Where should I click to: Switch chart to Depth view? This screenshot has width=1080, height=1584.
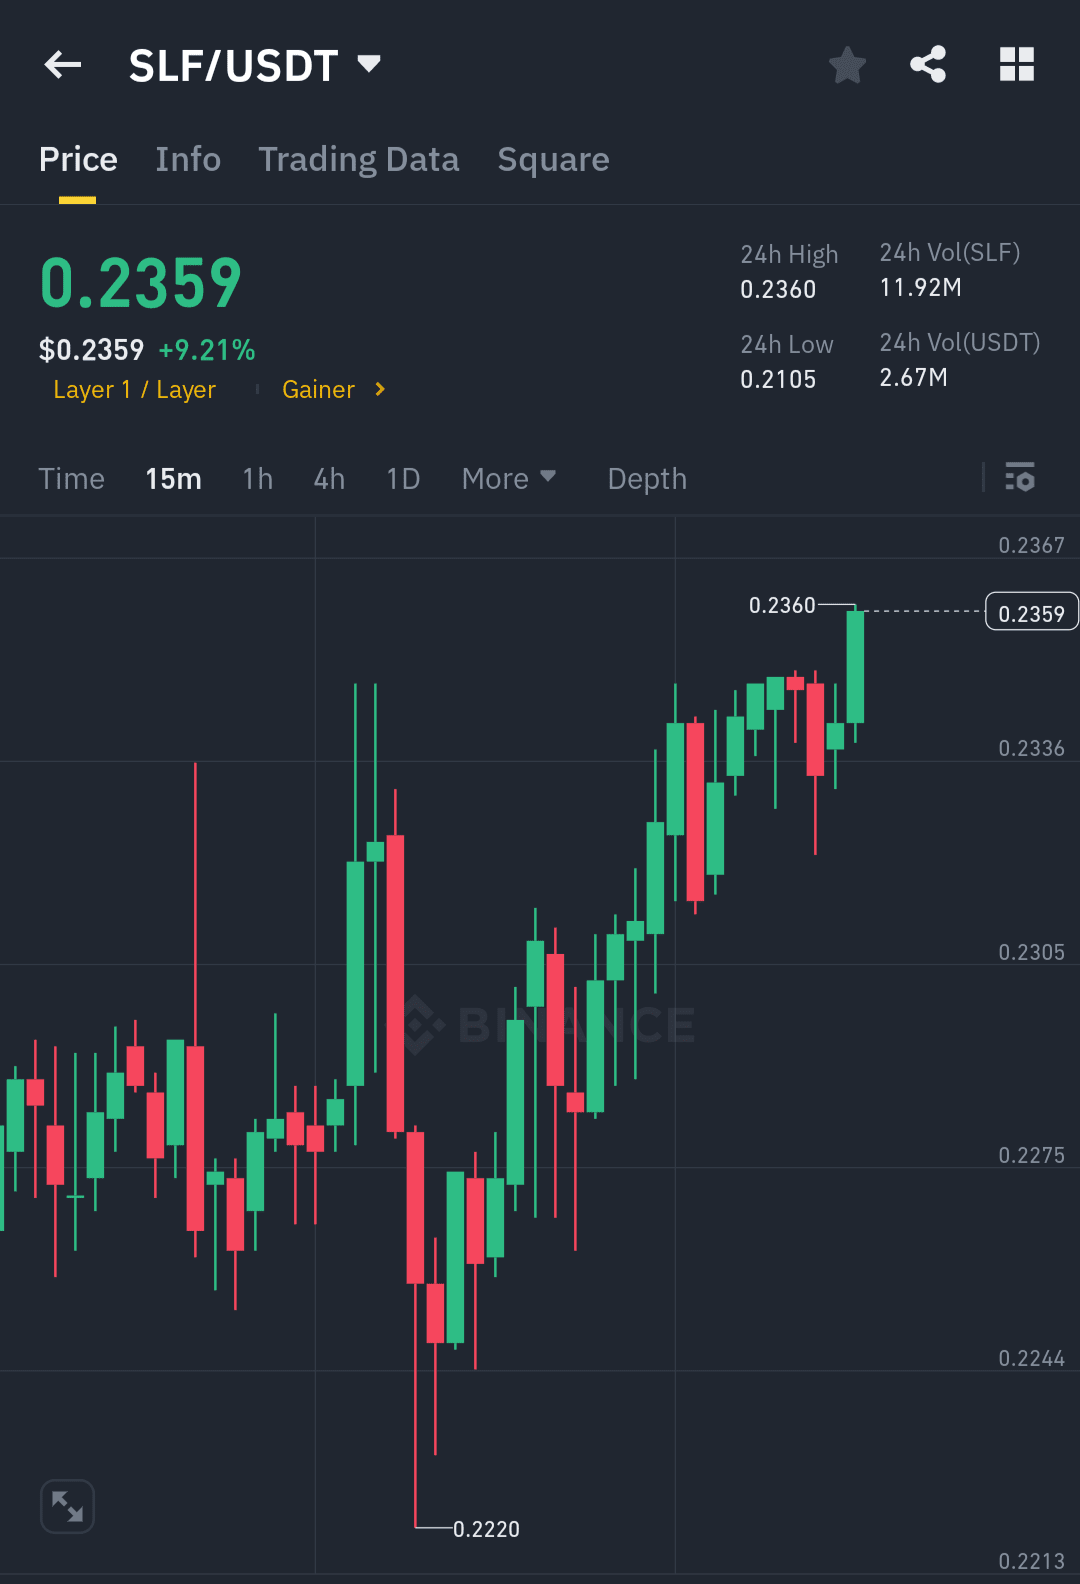[x=646, y=479]
